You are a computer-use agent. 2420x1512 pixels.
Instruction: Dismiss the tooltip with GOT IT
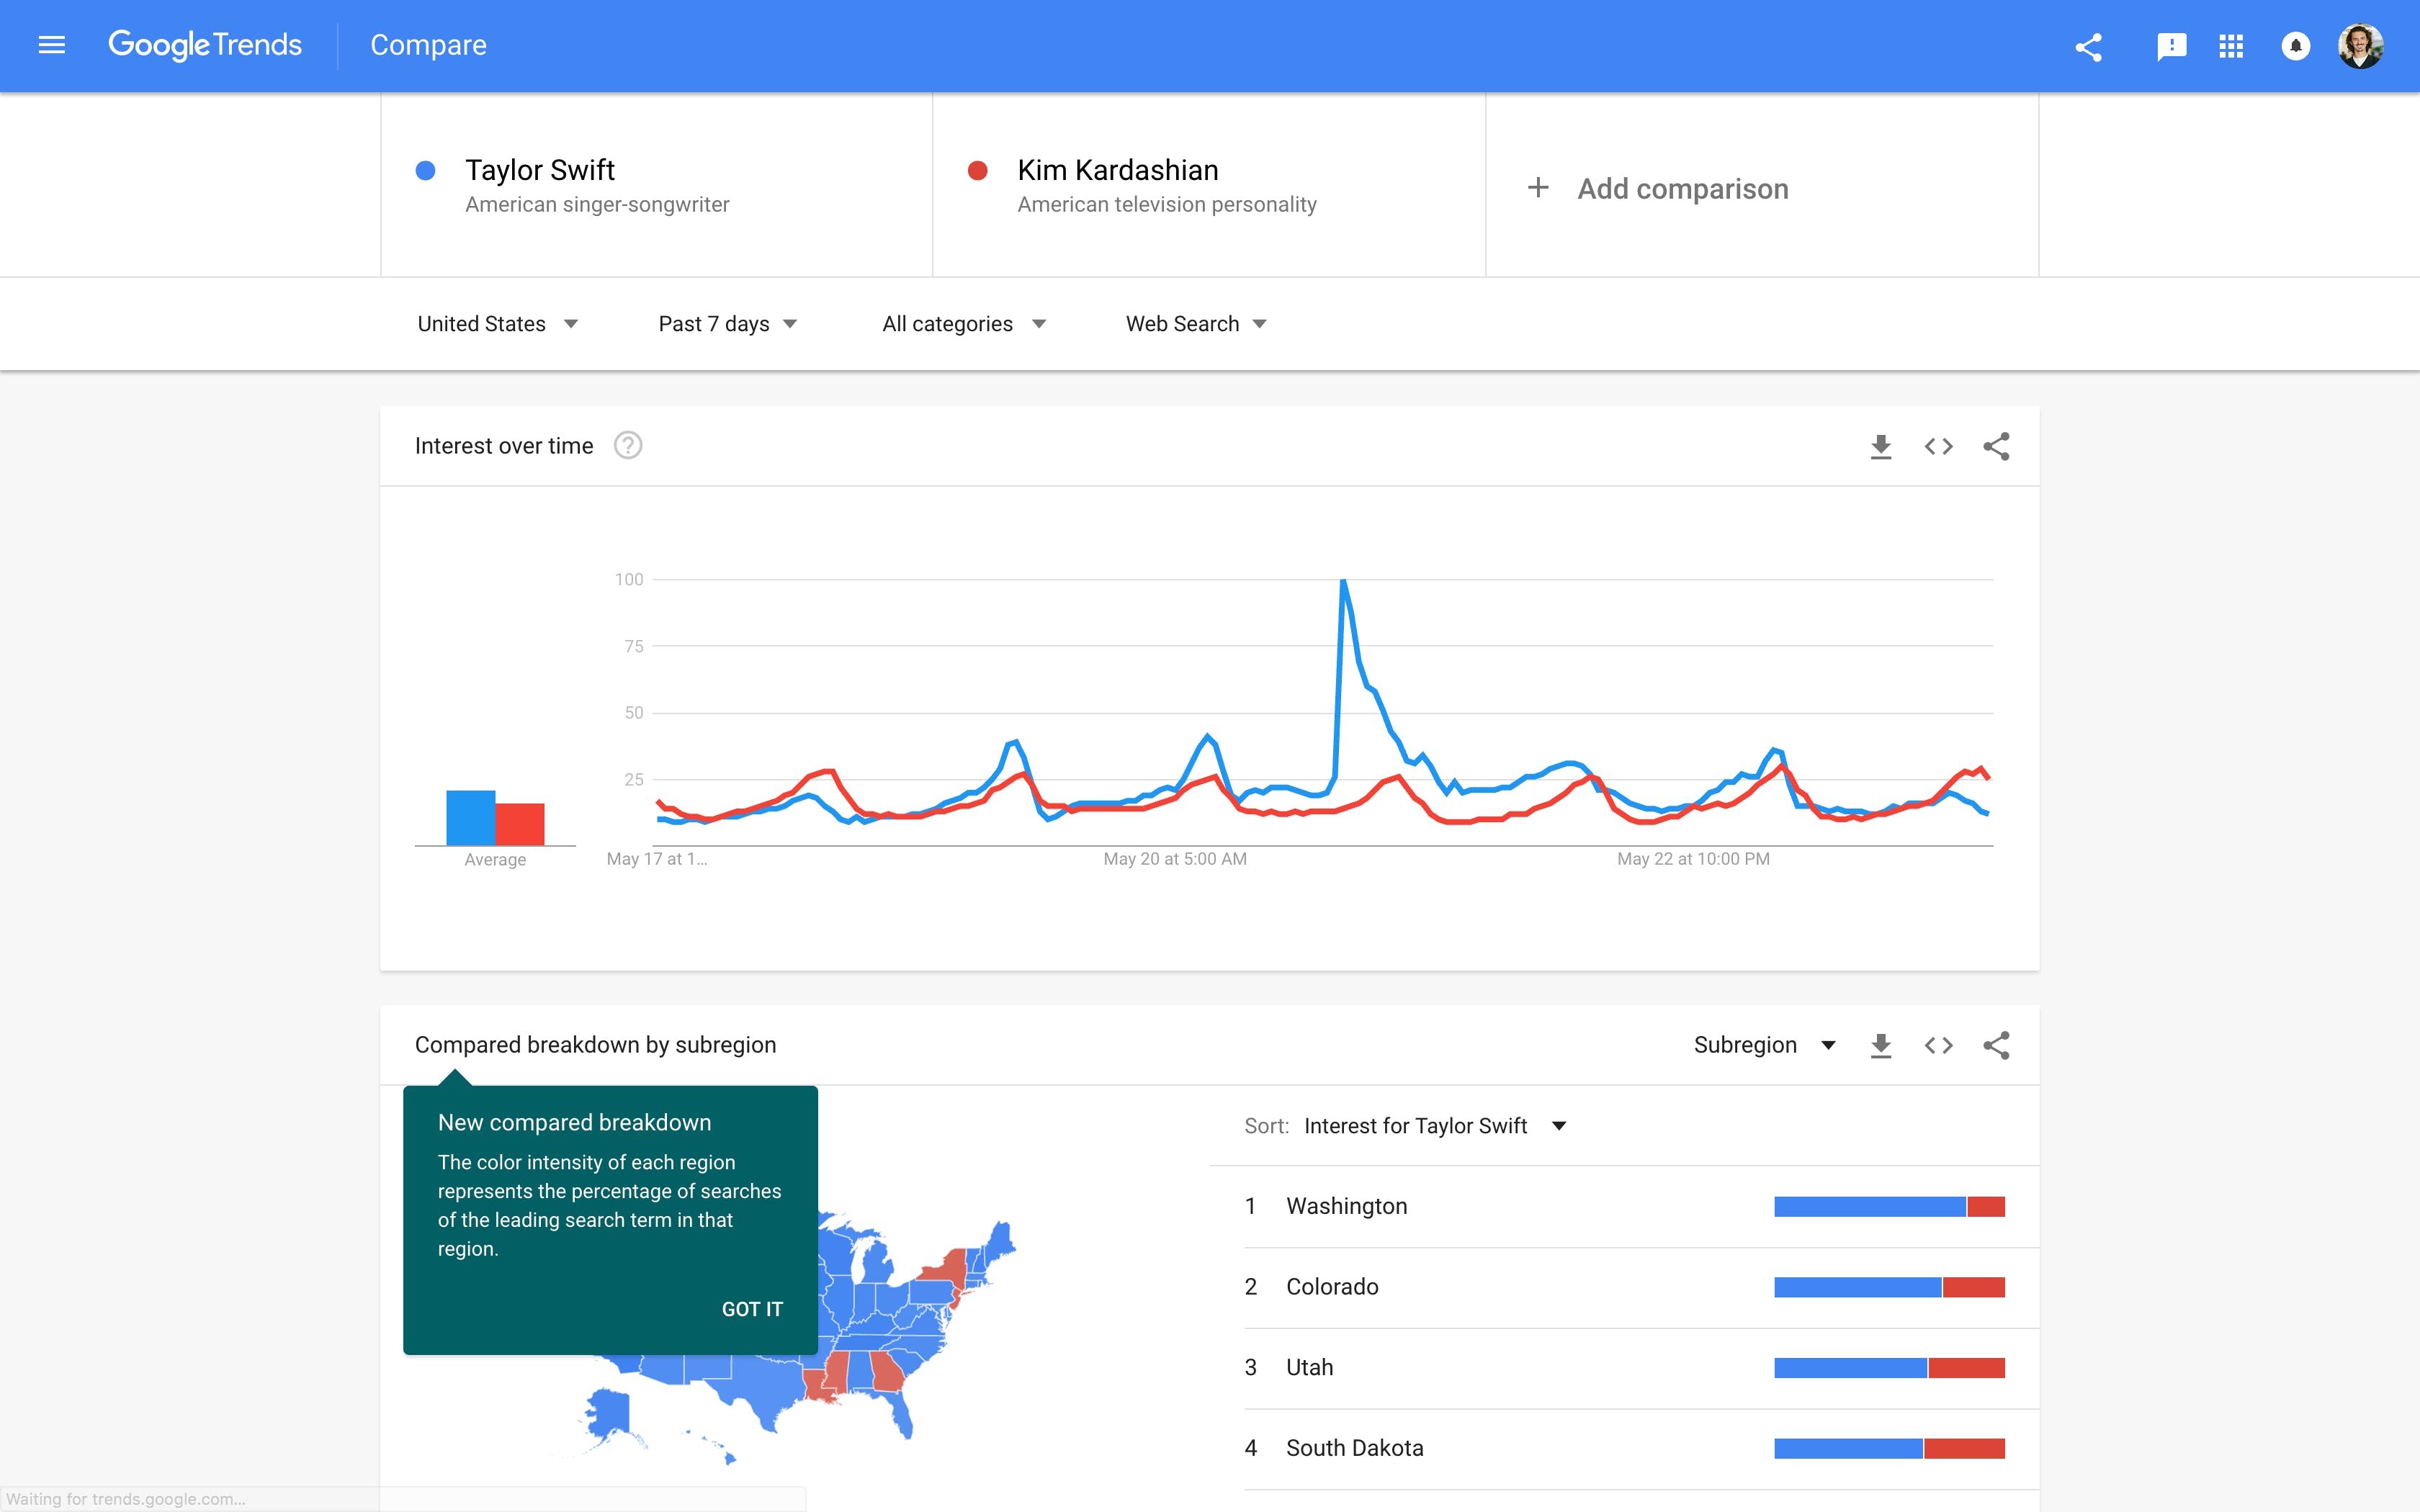[x=752, y=1309]
